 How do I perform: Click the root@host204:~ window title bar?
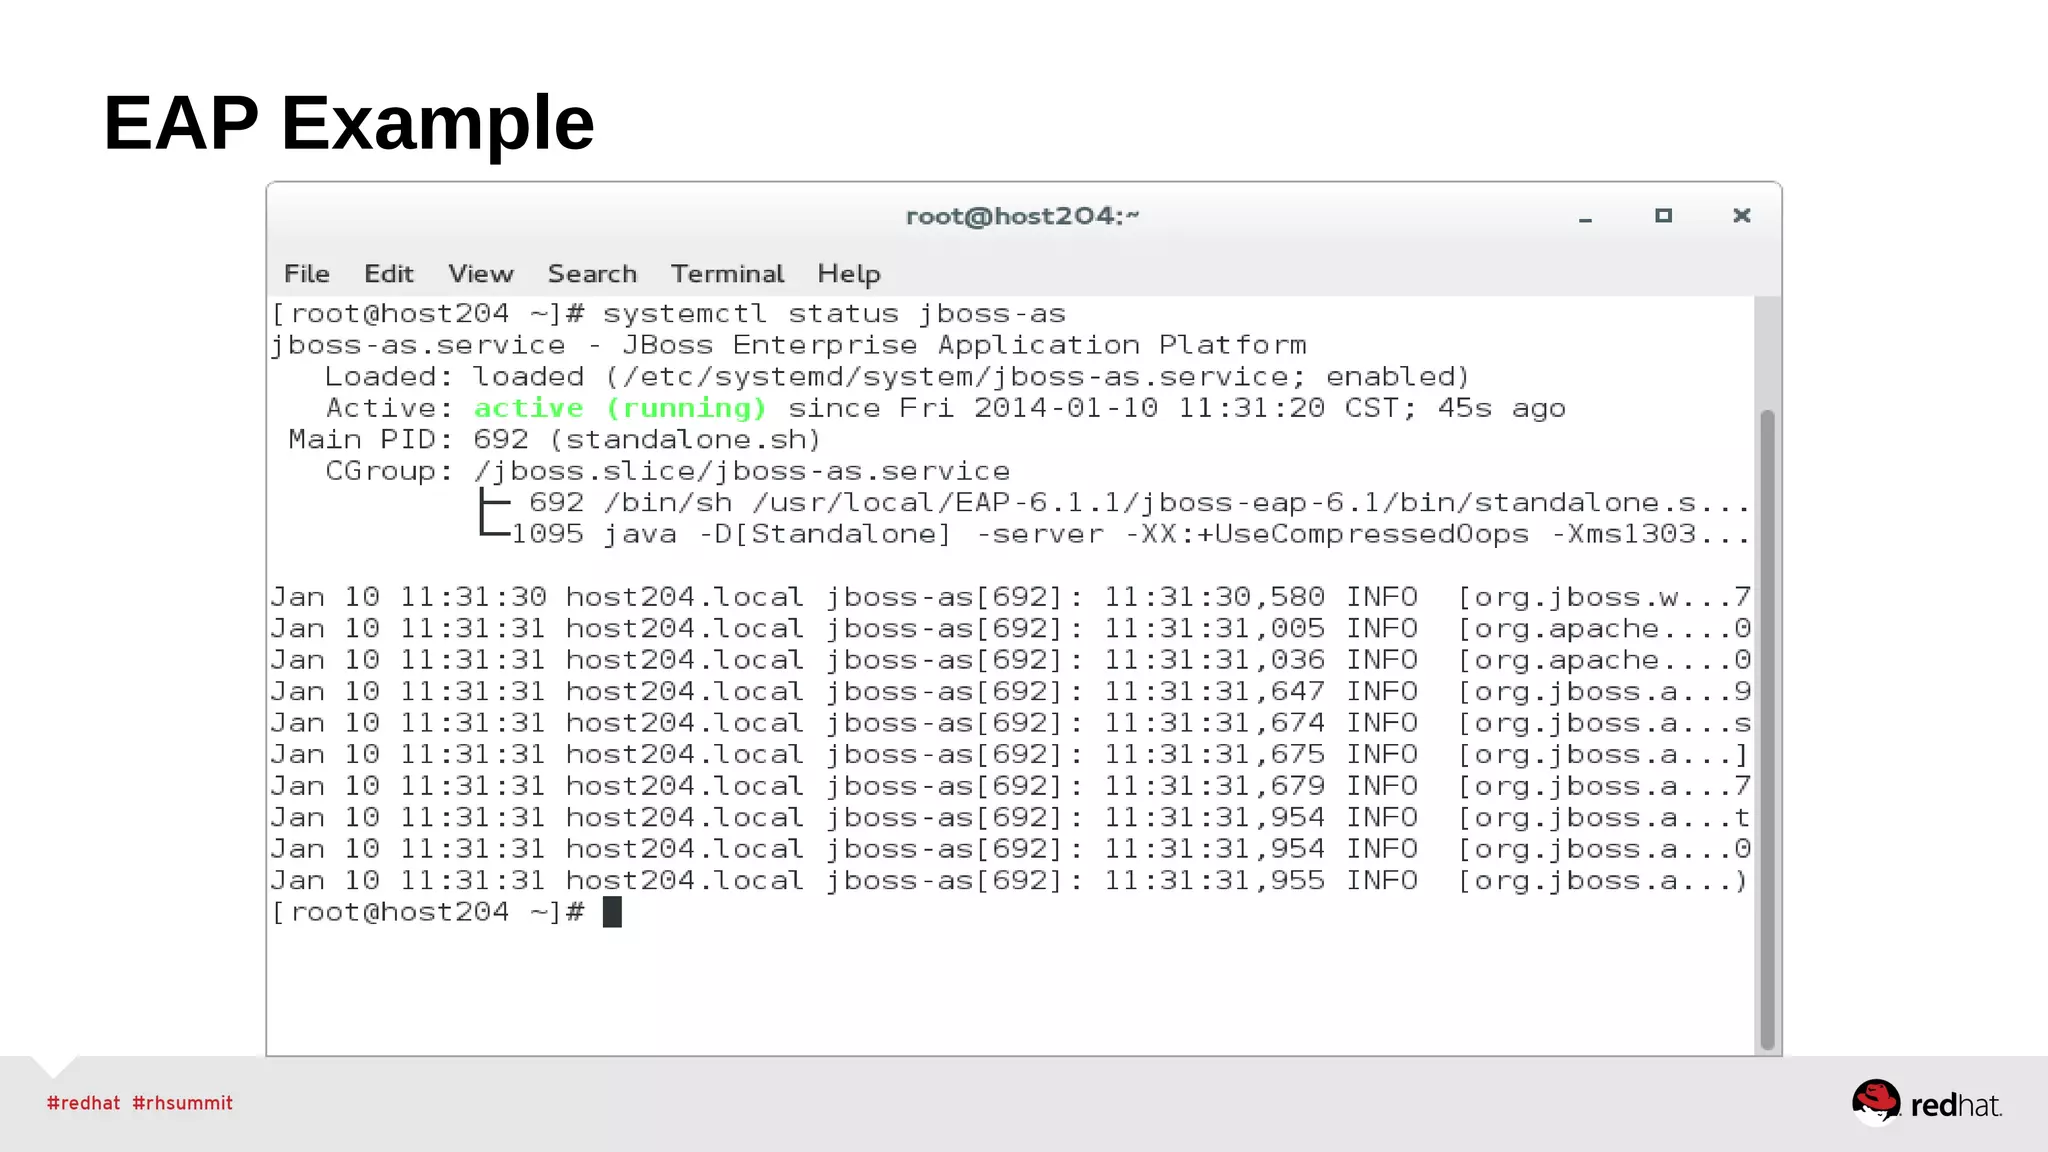1023,216
